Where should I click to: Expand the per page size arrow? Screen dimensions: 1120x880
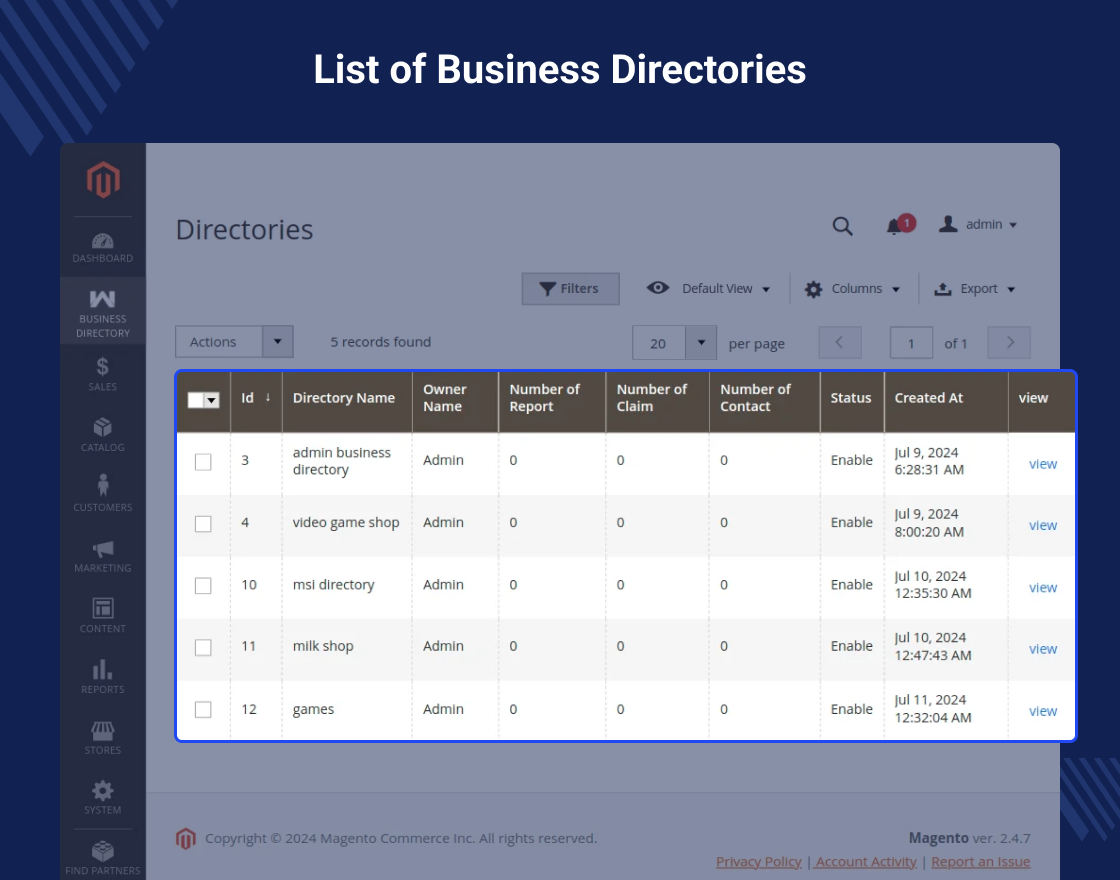pos(701,343)
